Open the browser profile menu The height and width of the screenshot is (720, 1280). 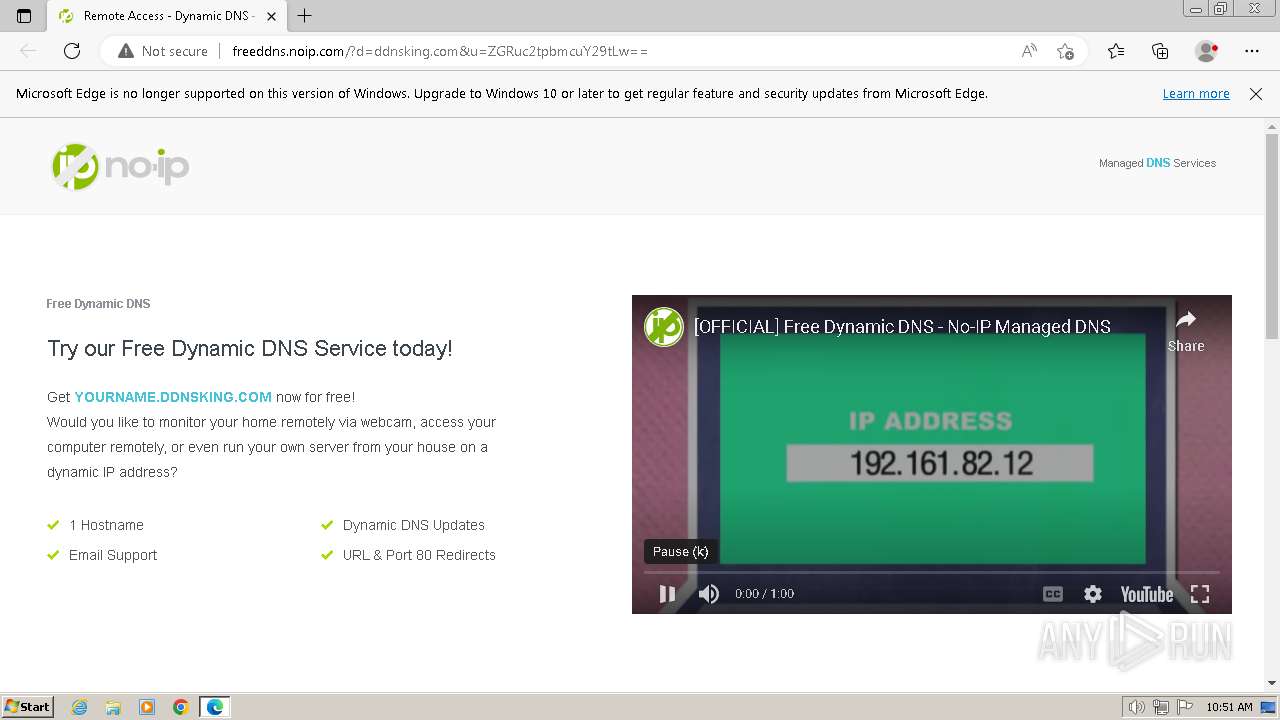point(1207,51)
